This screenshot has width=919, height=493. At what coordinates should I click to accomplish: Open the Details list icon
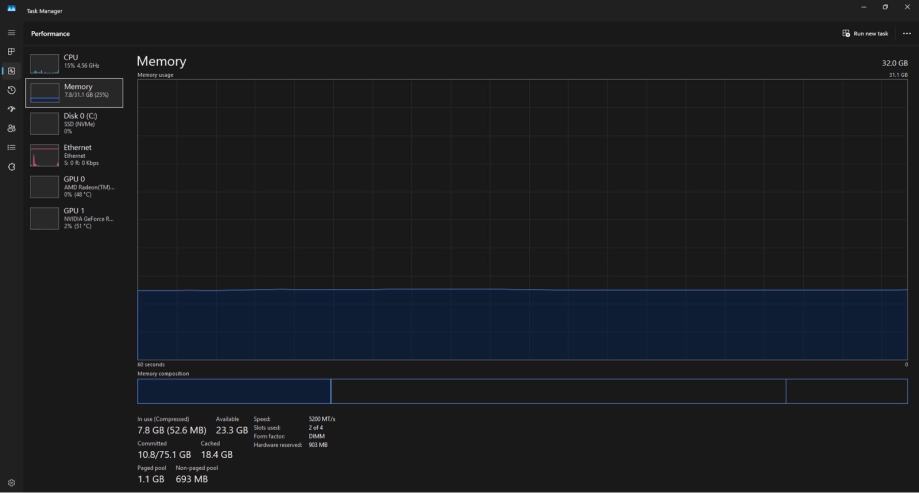(x=11, y=148)
